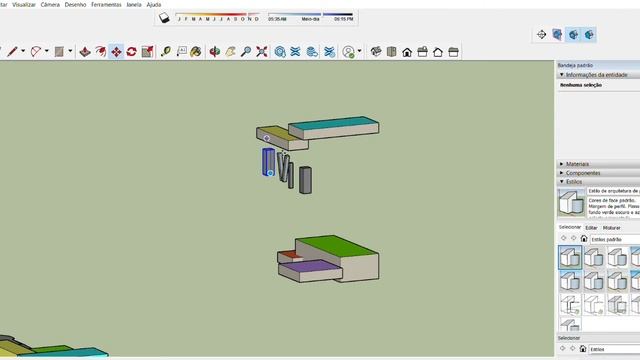This screenshot has width=640, height=360.
Task: Select the Paint Bucket tool
Action: pos(196,52)
